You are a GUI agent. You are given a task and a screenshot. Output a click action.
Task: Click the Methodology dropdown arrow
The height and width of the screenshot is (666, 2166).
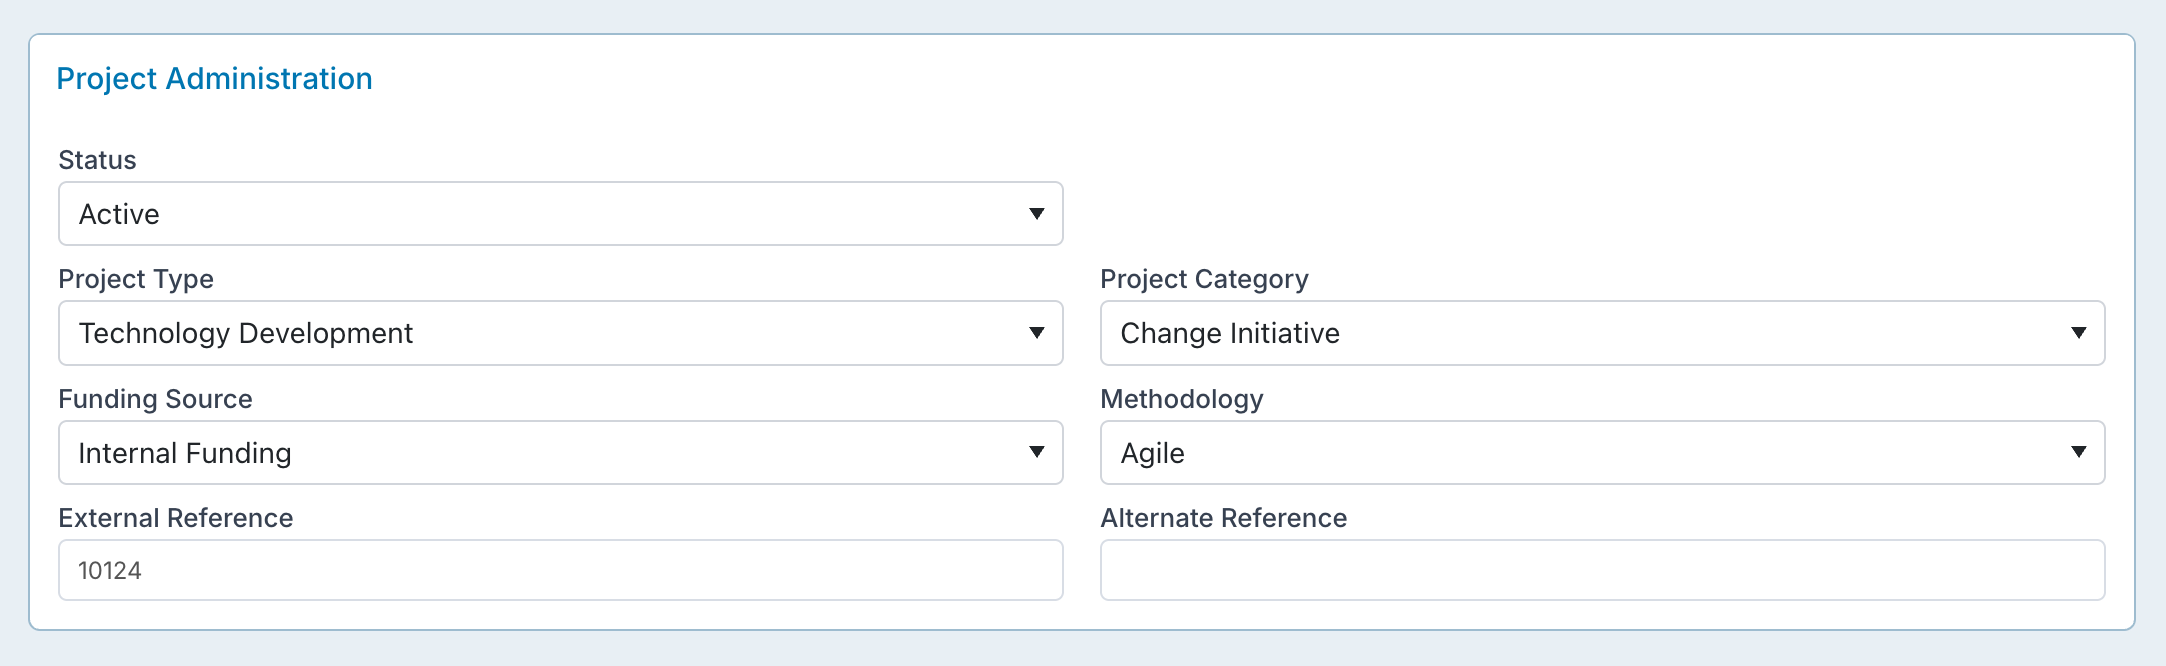(x=2079, y=453)
